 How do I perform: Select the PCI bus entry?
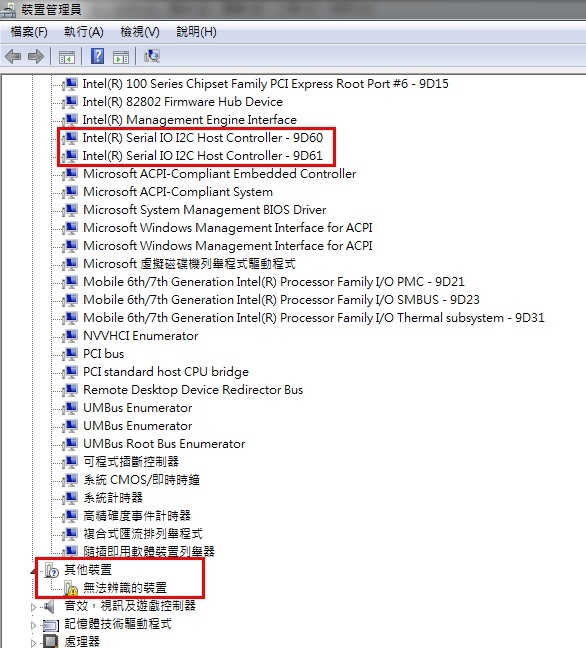click(x=103, y=354)
